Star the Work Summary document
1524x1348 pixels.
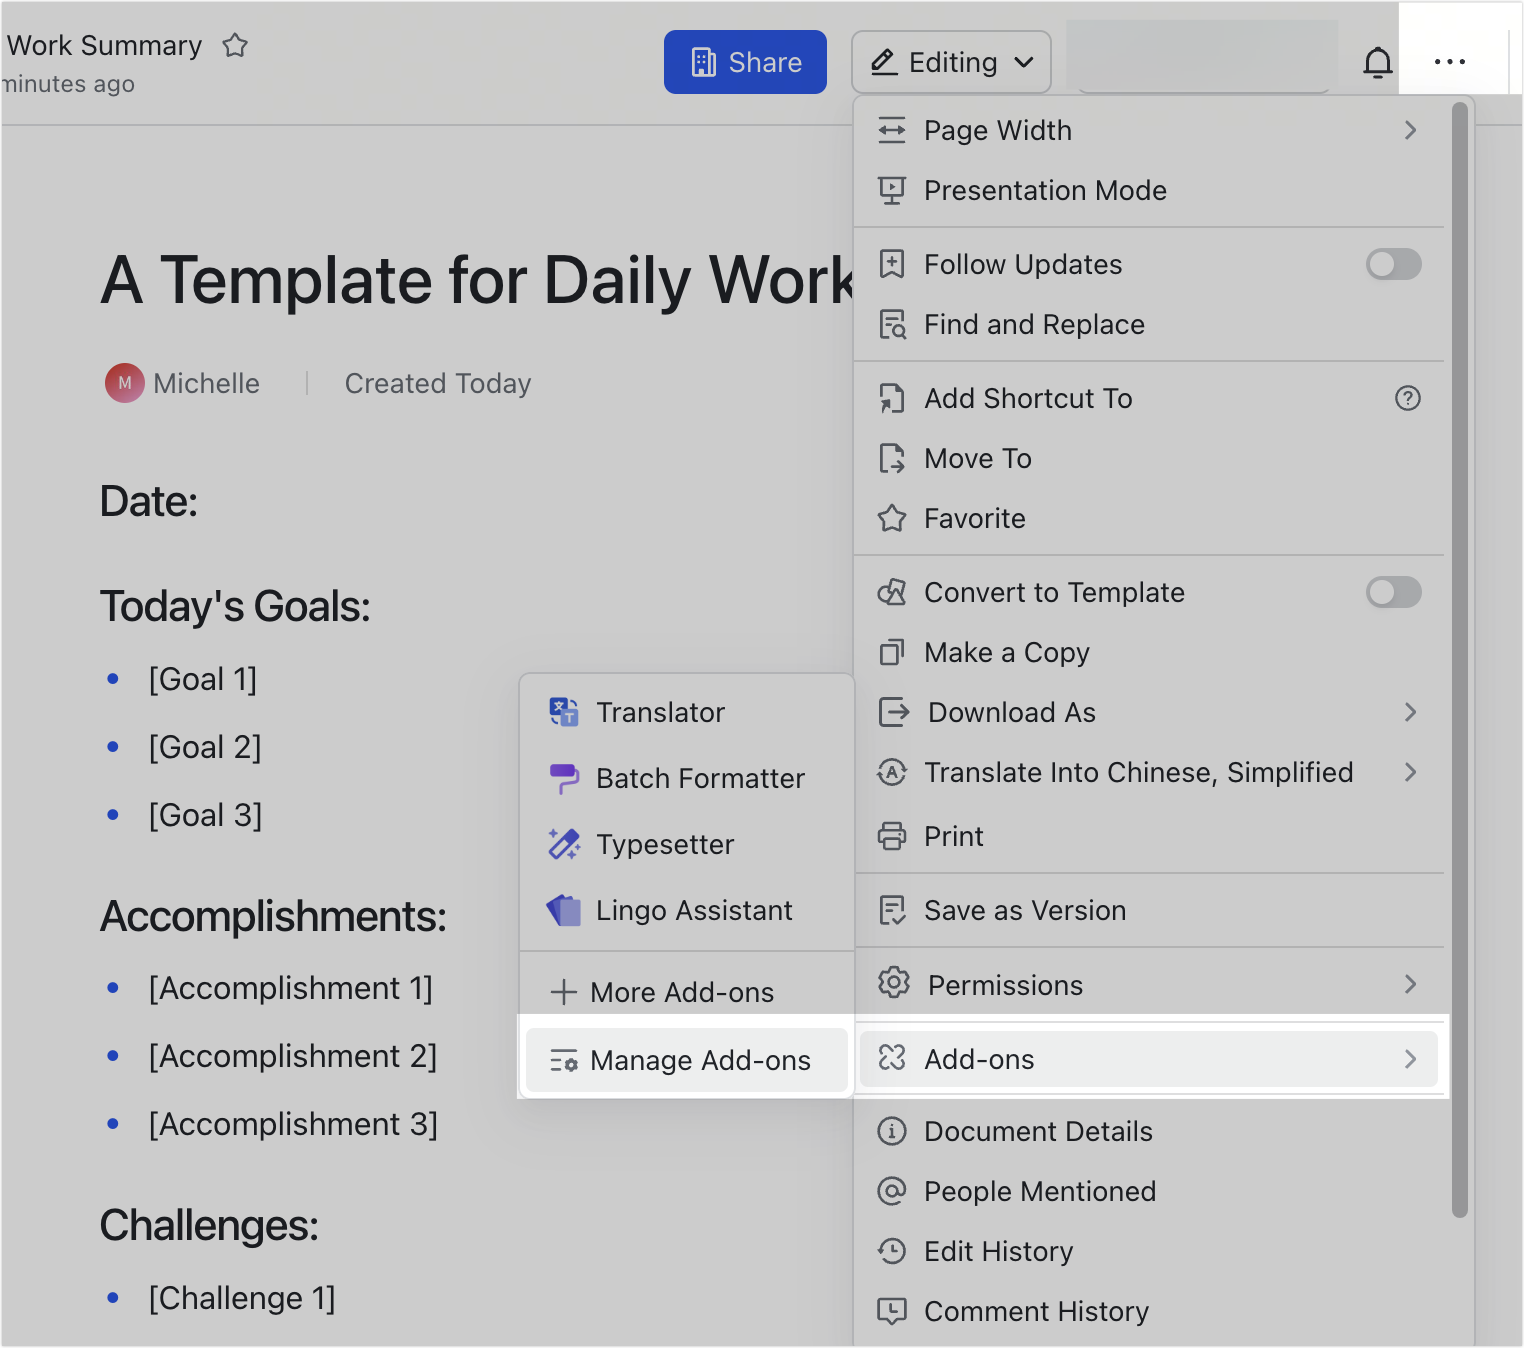tap(236, 45)
